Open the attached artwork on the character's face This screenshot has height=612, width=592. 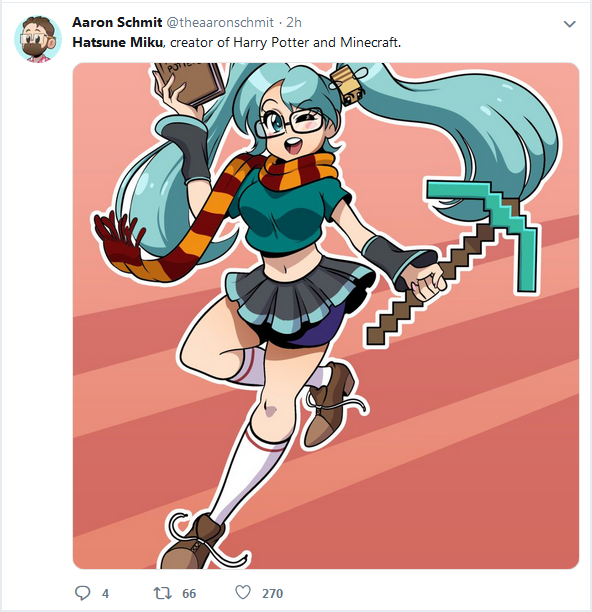[x=291, y=131]
